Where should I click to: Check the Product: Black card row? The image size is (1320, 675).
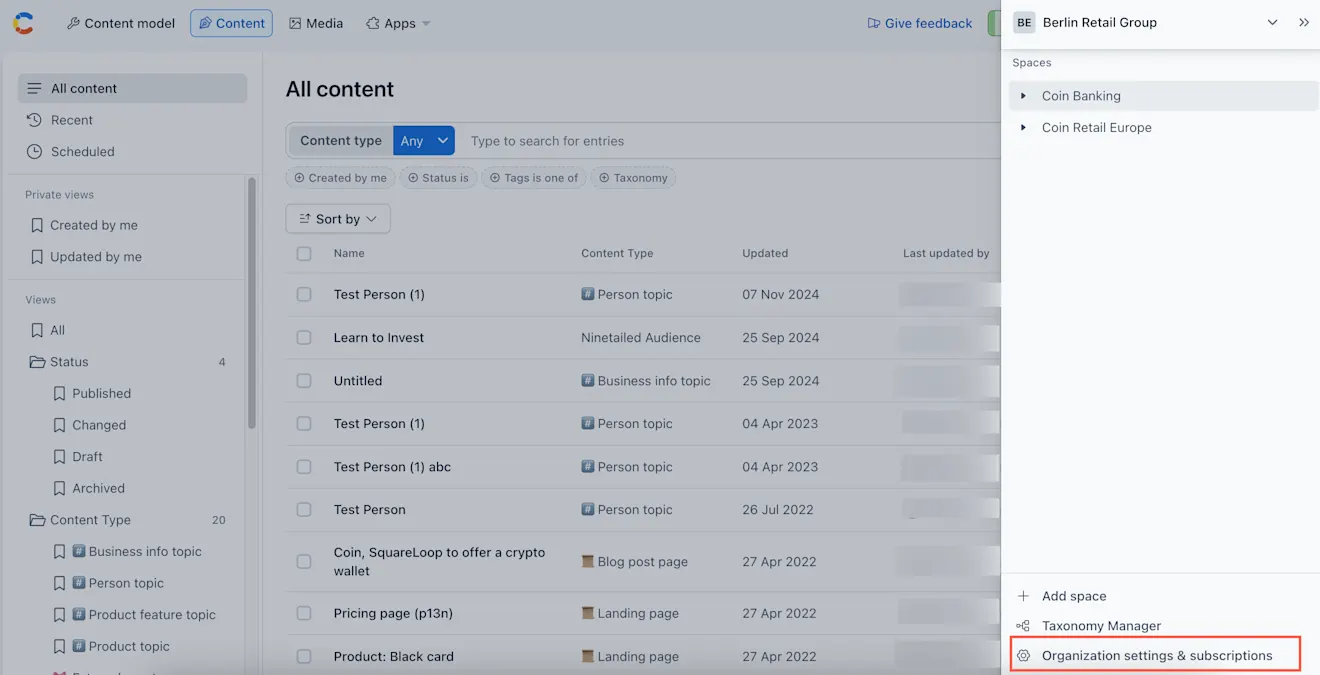(x=304, y=657)
